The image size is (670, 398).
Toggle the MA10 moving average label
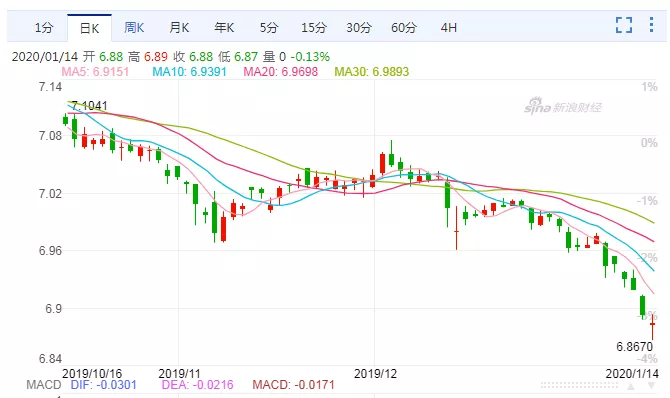point(189,71)
